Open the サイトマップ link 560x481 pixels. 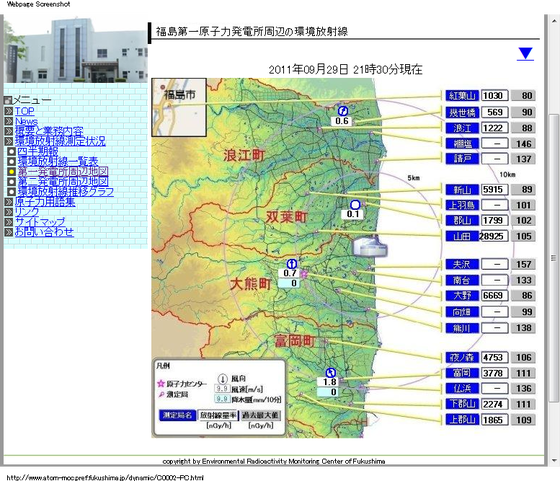pos(40,222)
